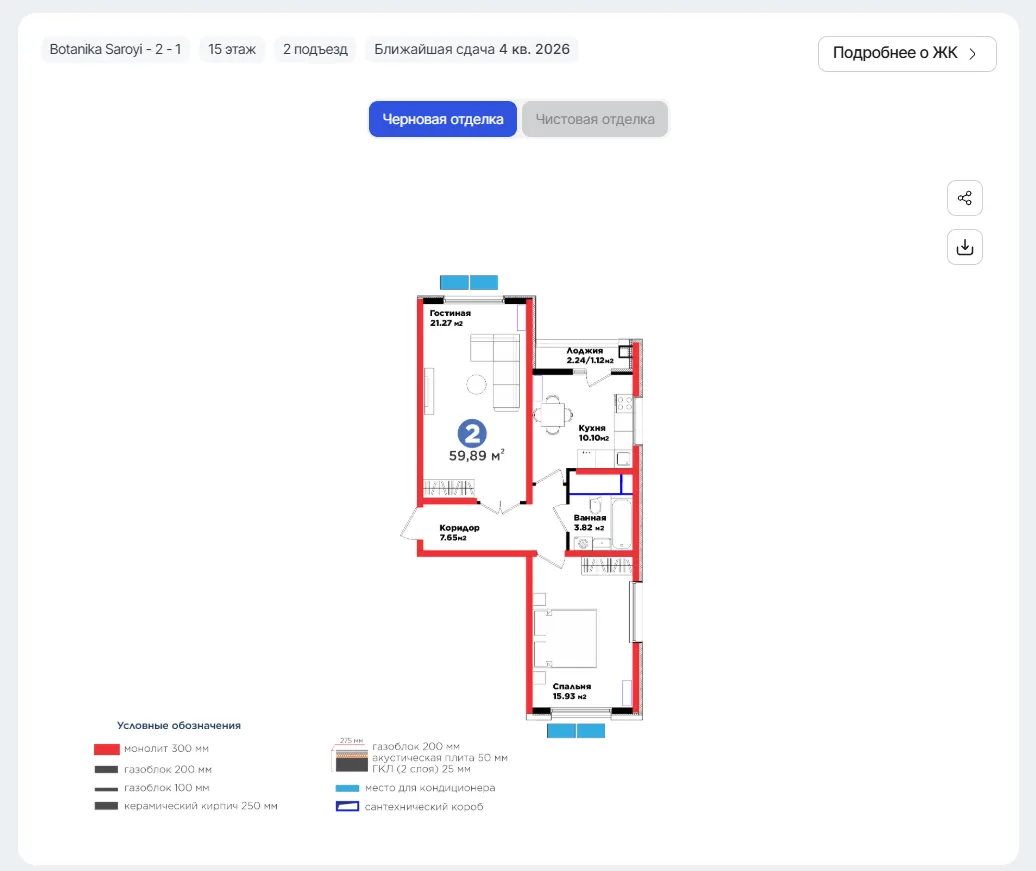Switch to Чистовая отделка finish
Image resolution: width=1036 pixels, height=871 pixels.
point(595,119)
